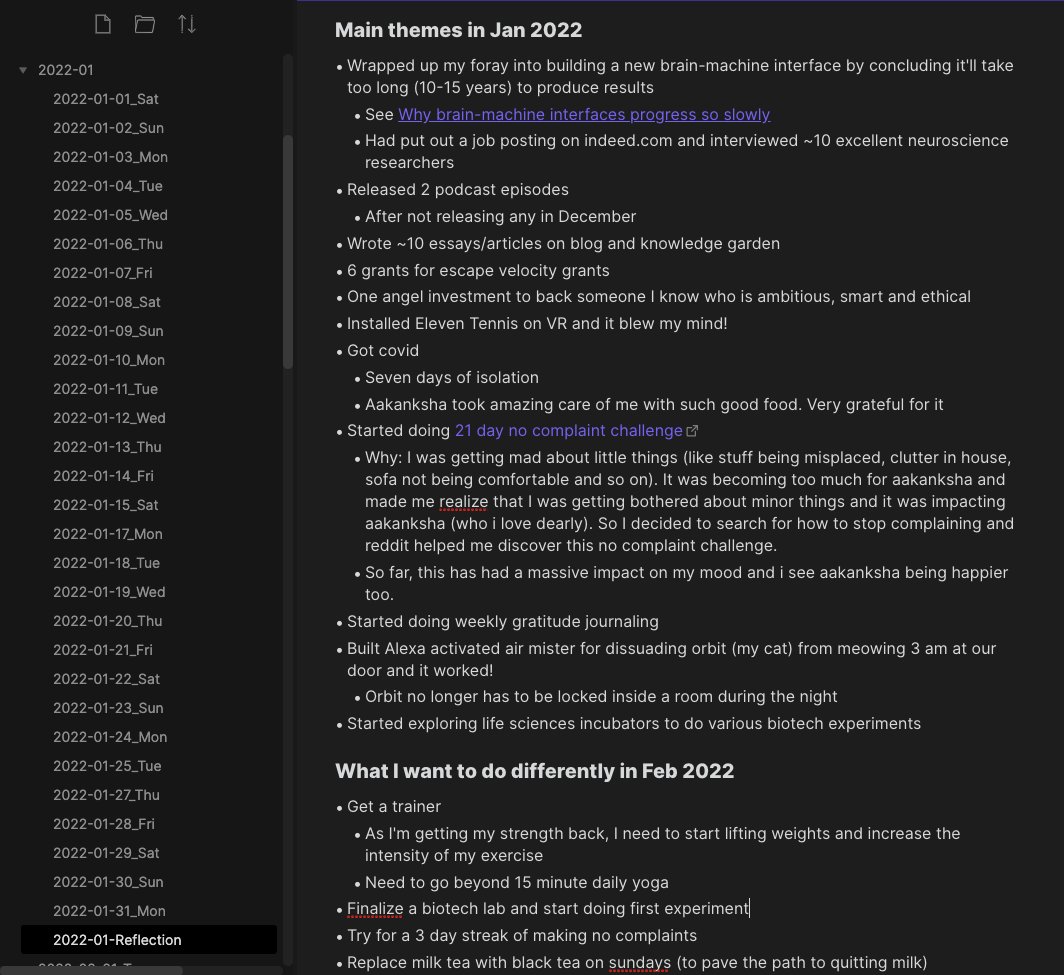The image size is (1064, 975).
Task: Open note 2022-01-04_Tue
Action: pyautogui.click(x=108, y=186)
